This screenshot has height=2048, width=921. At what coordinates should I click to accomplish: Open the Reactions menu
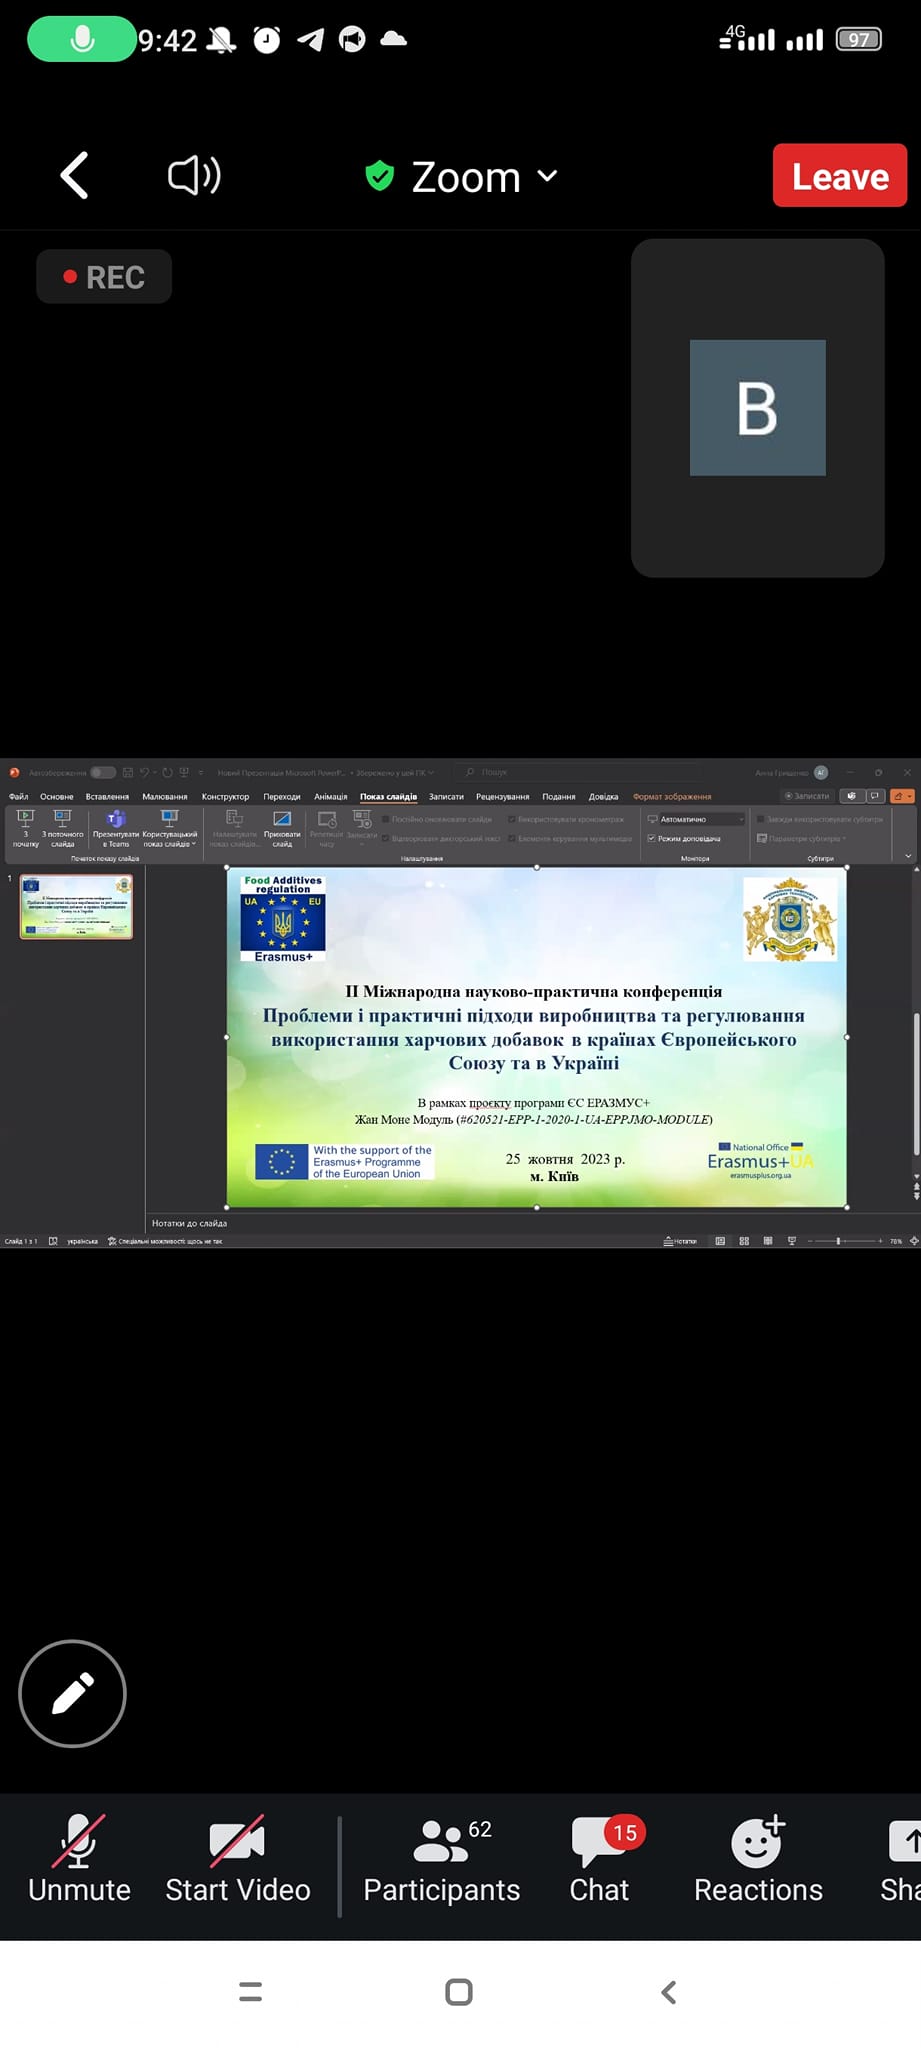pos(758,1861)
